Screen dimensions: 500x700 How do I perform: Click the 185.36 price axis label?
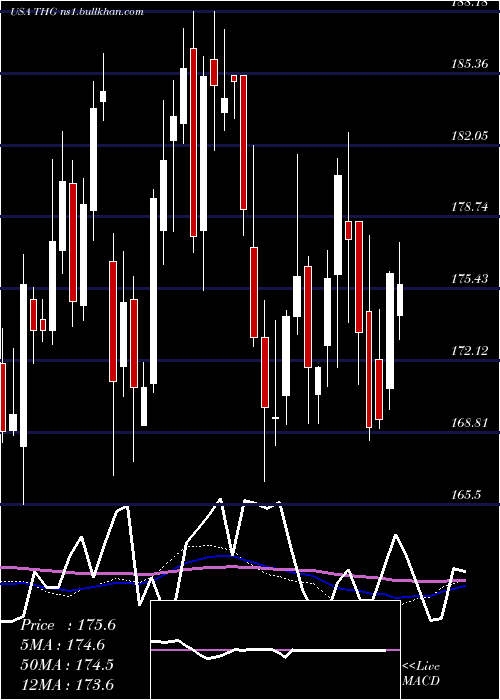[469, 64]
